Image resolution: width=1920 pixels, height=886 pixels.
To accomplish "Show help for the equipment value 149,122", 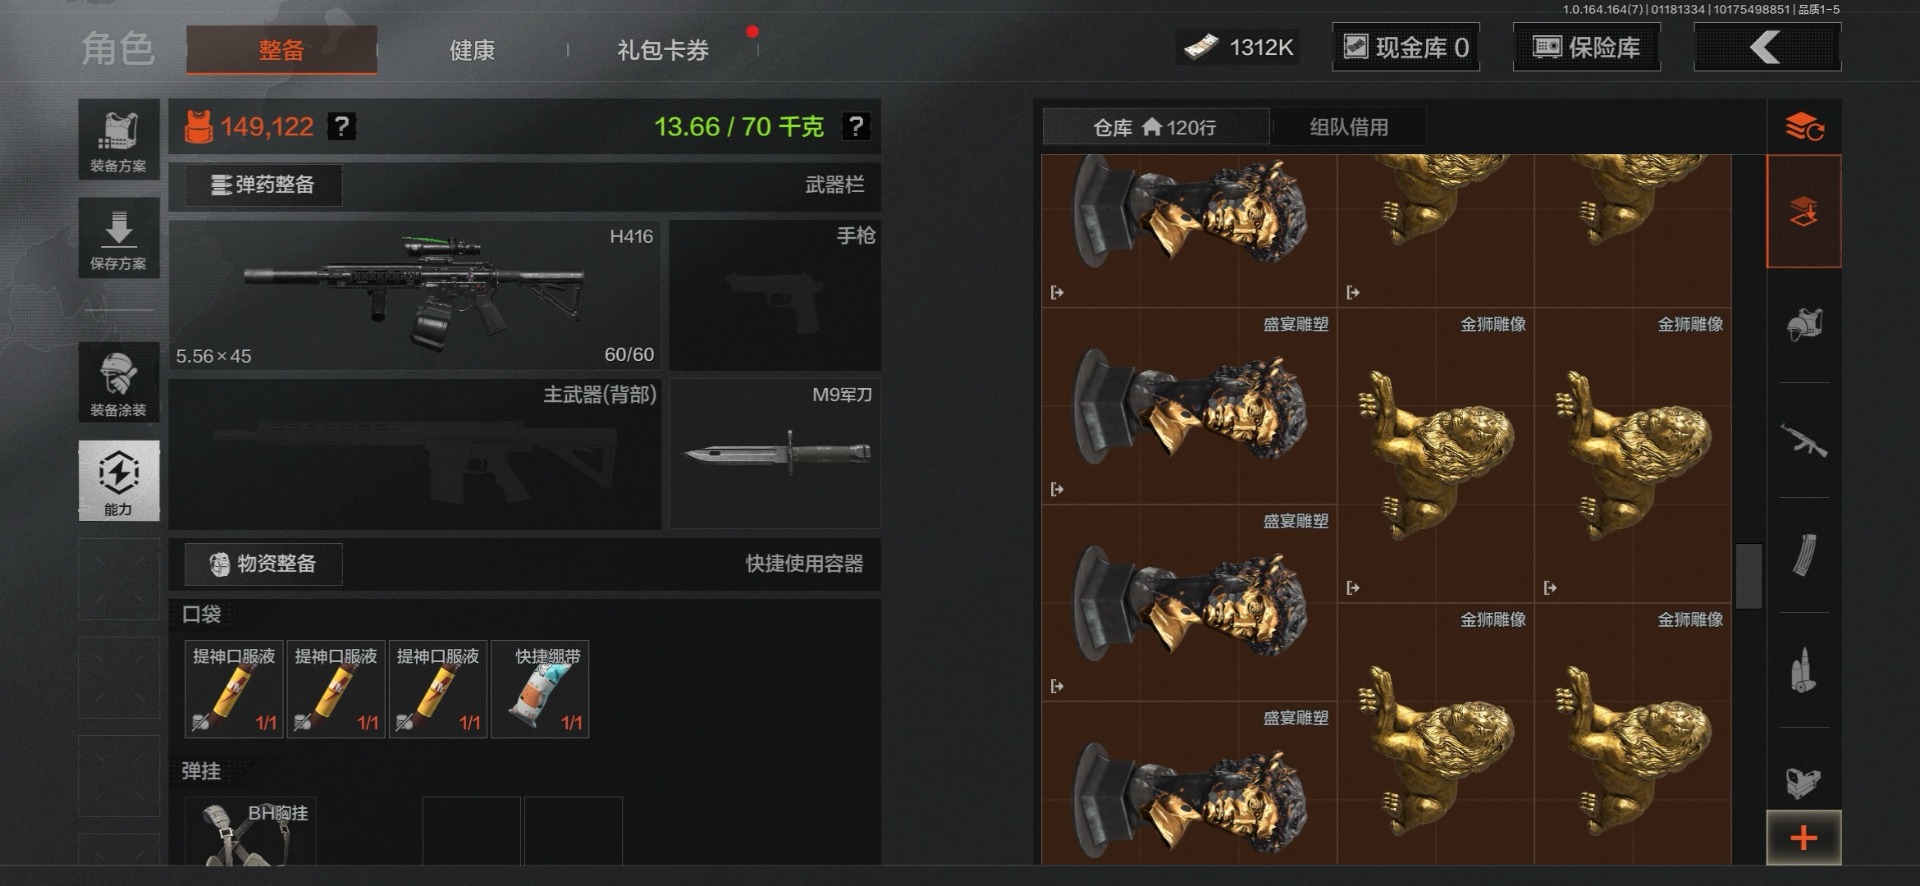I will tap(342, 127).
